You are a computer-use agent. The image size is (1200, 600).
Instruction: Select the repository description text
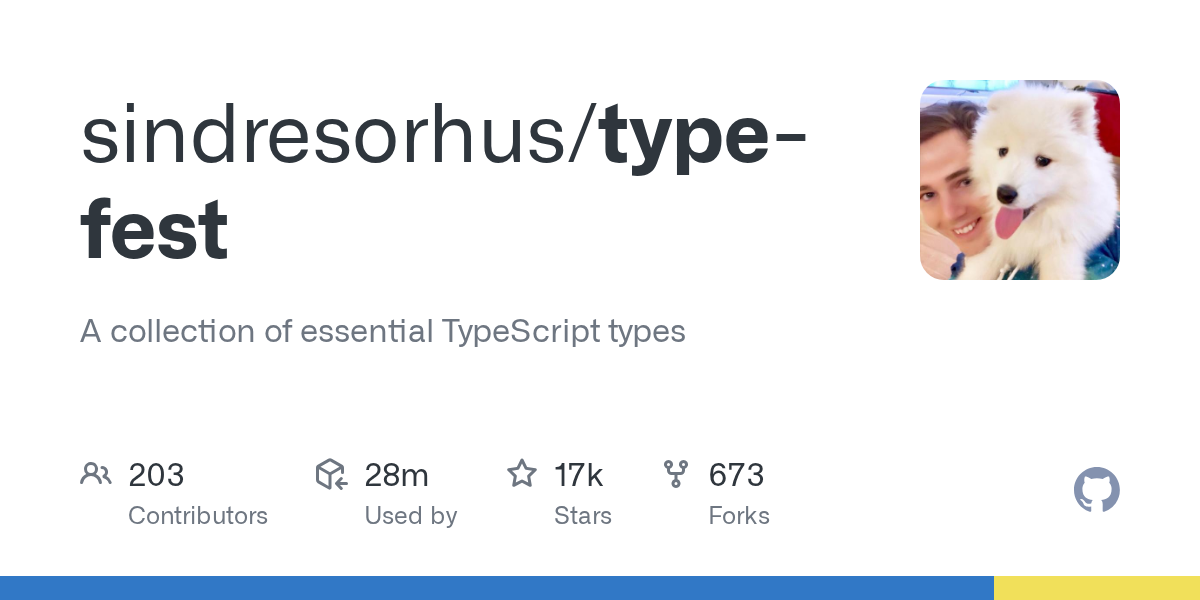[383, 331]
